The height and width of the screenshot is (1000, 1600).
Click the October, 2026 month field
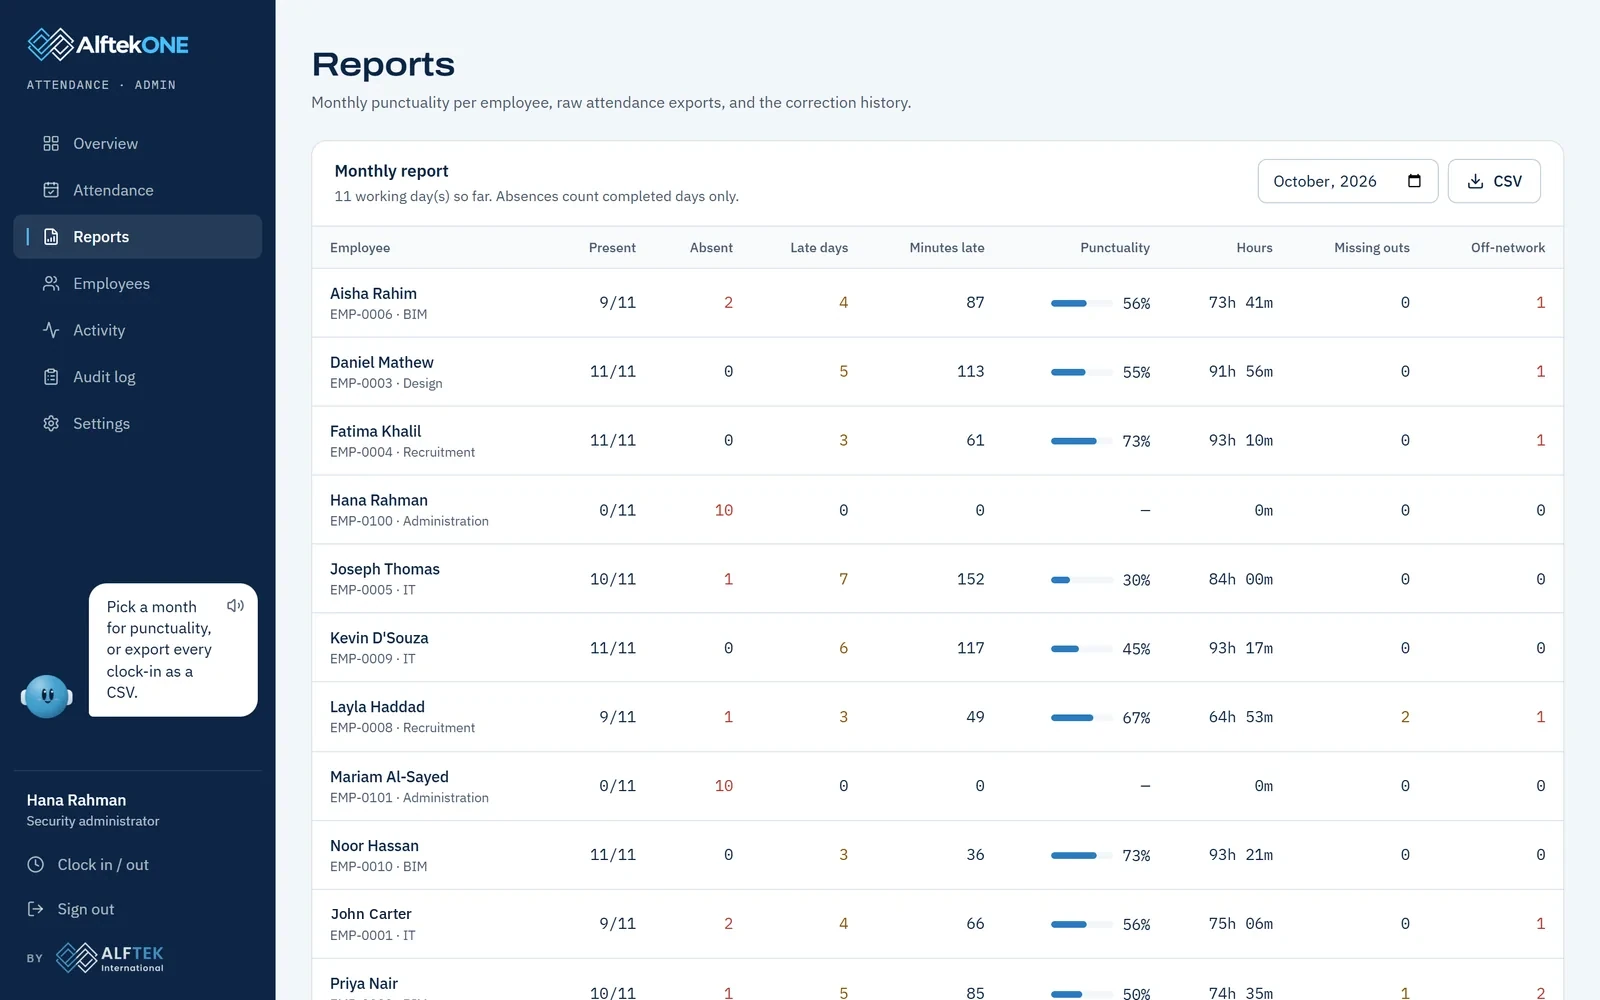1348,181
